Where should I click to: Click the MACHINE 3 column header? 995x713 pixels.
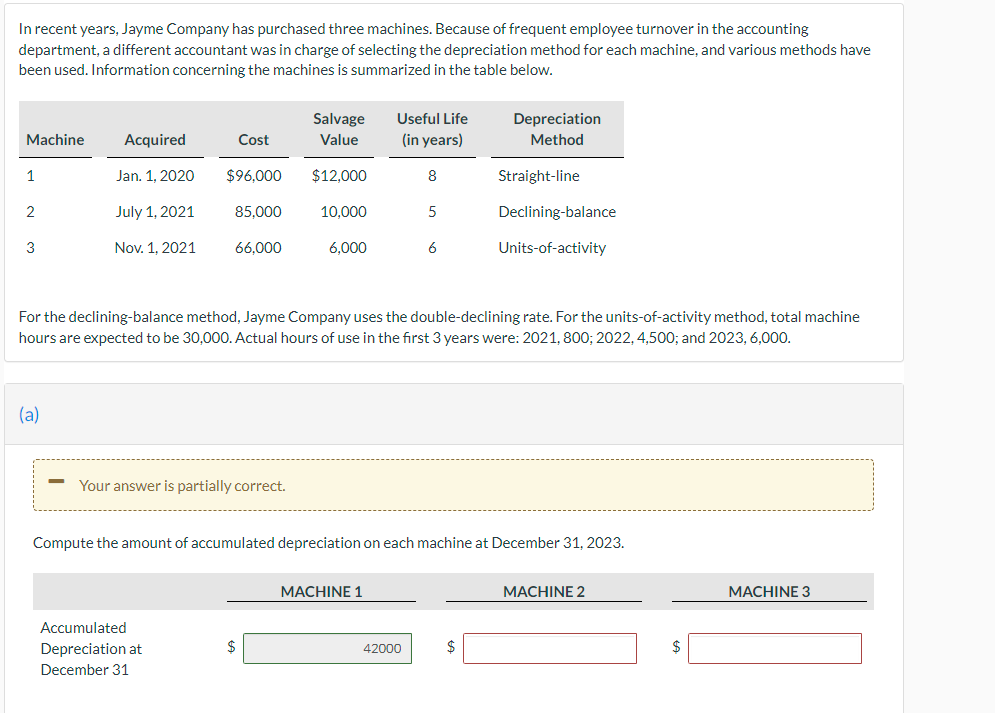tap(769, 591)
